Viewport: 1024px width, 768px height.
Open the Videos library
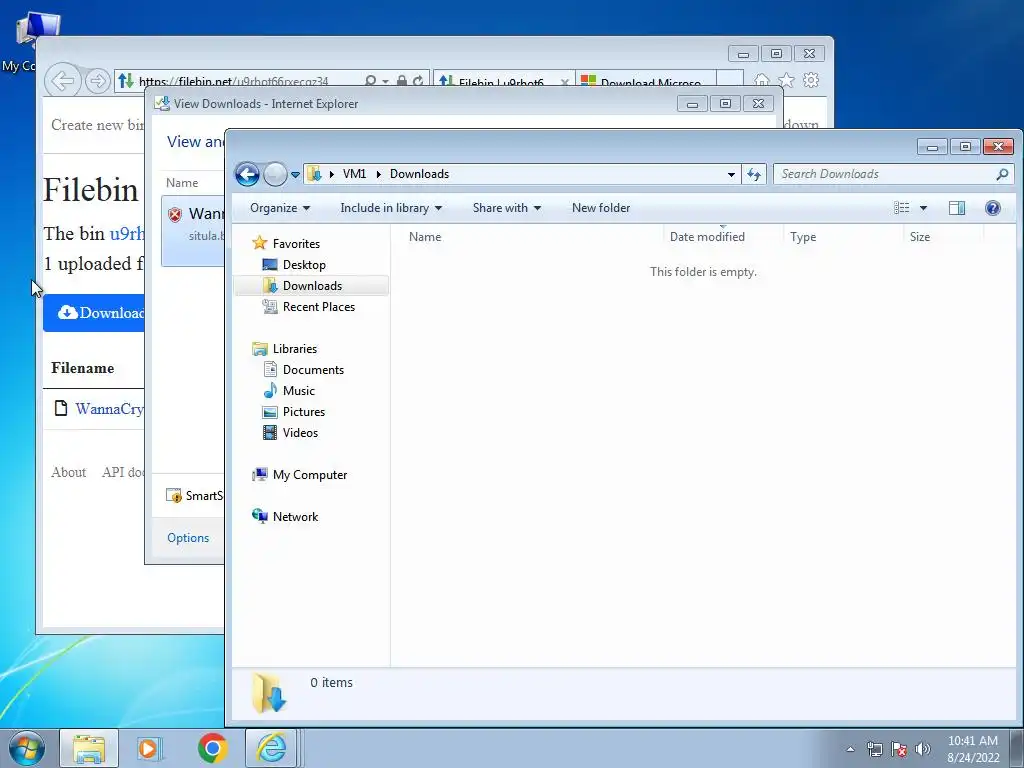[300, 432]
